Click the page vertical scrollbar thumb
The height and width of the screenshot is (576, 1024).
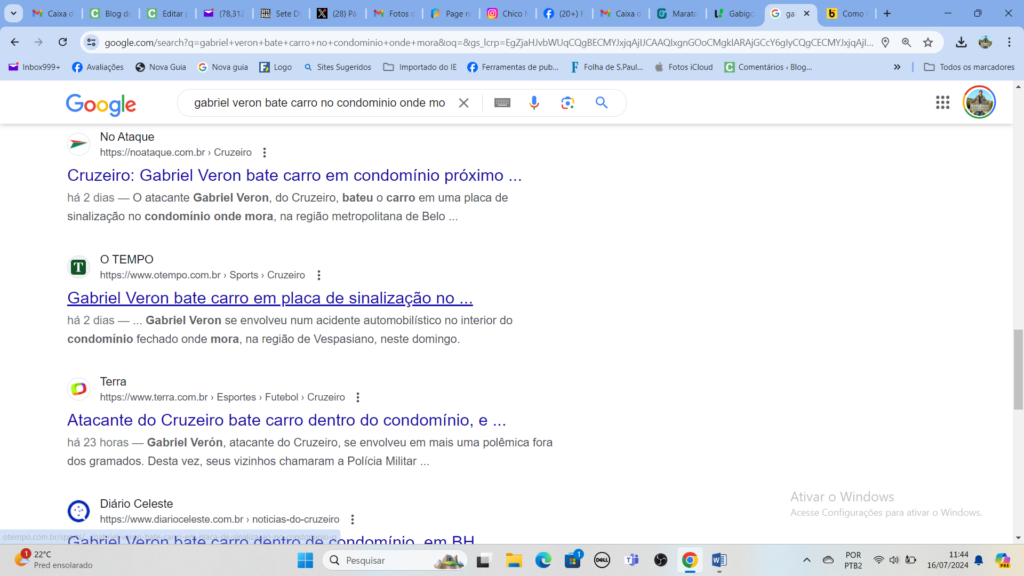[1018, 370]
